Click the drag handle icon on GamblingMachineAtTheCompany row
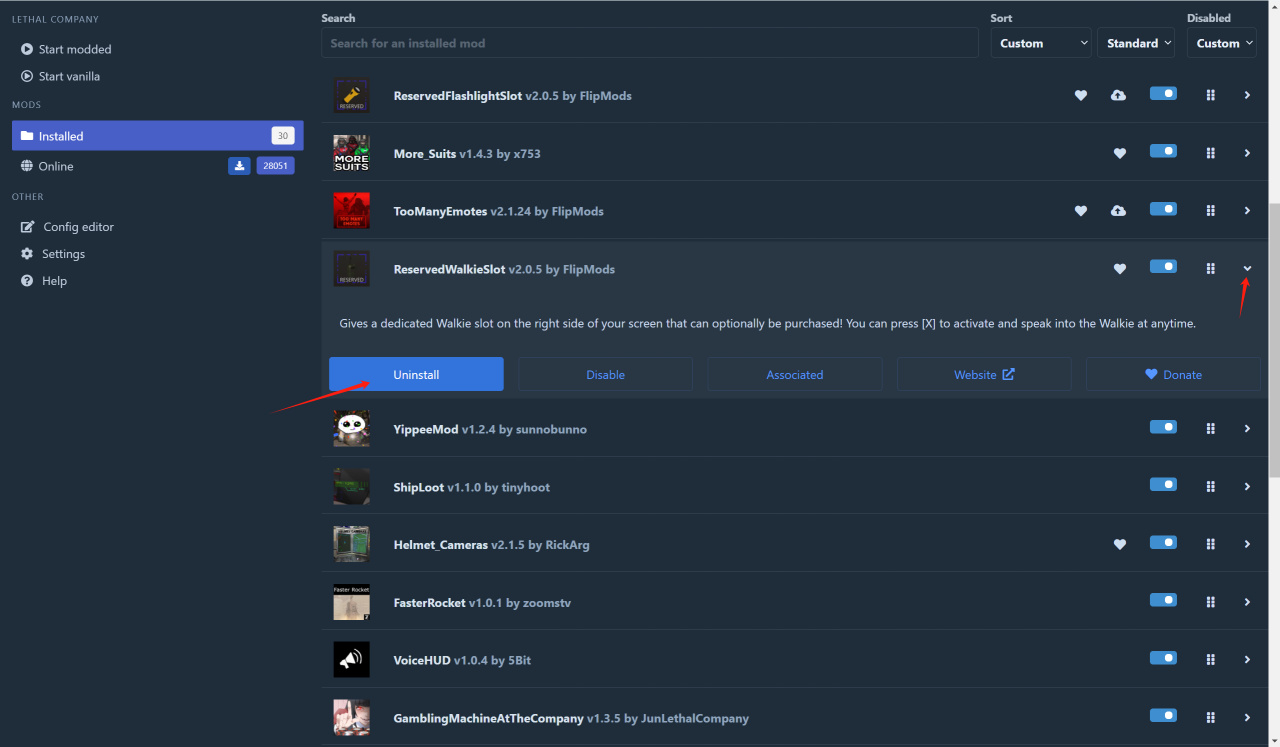This screenshot has height=747, width=1280. 1210,717
